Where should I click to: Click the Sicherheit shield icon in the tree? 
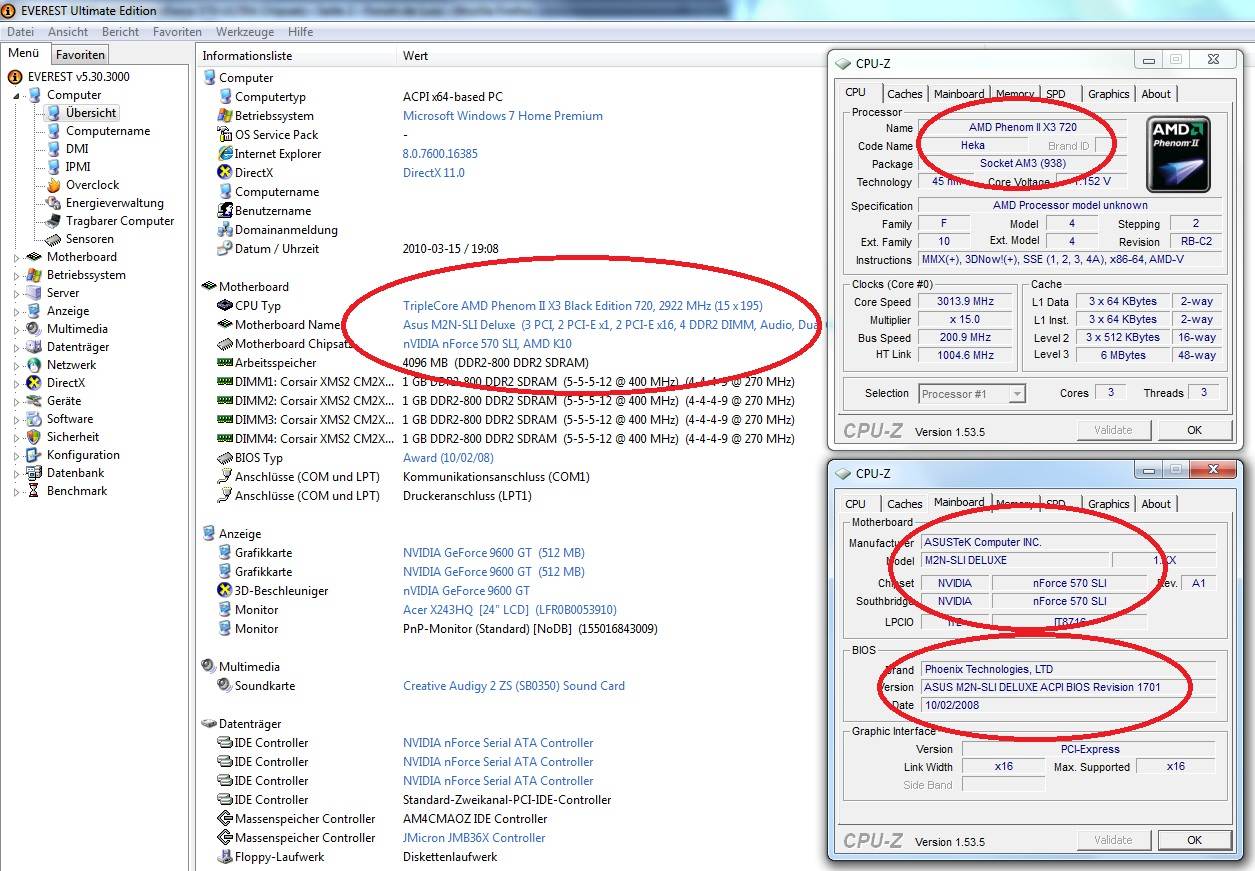[x=34, y=437]
